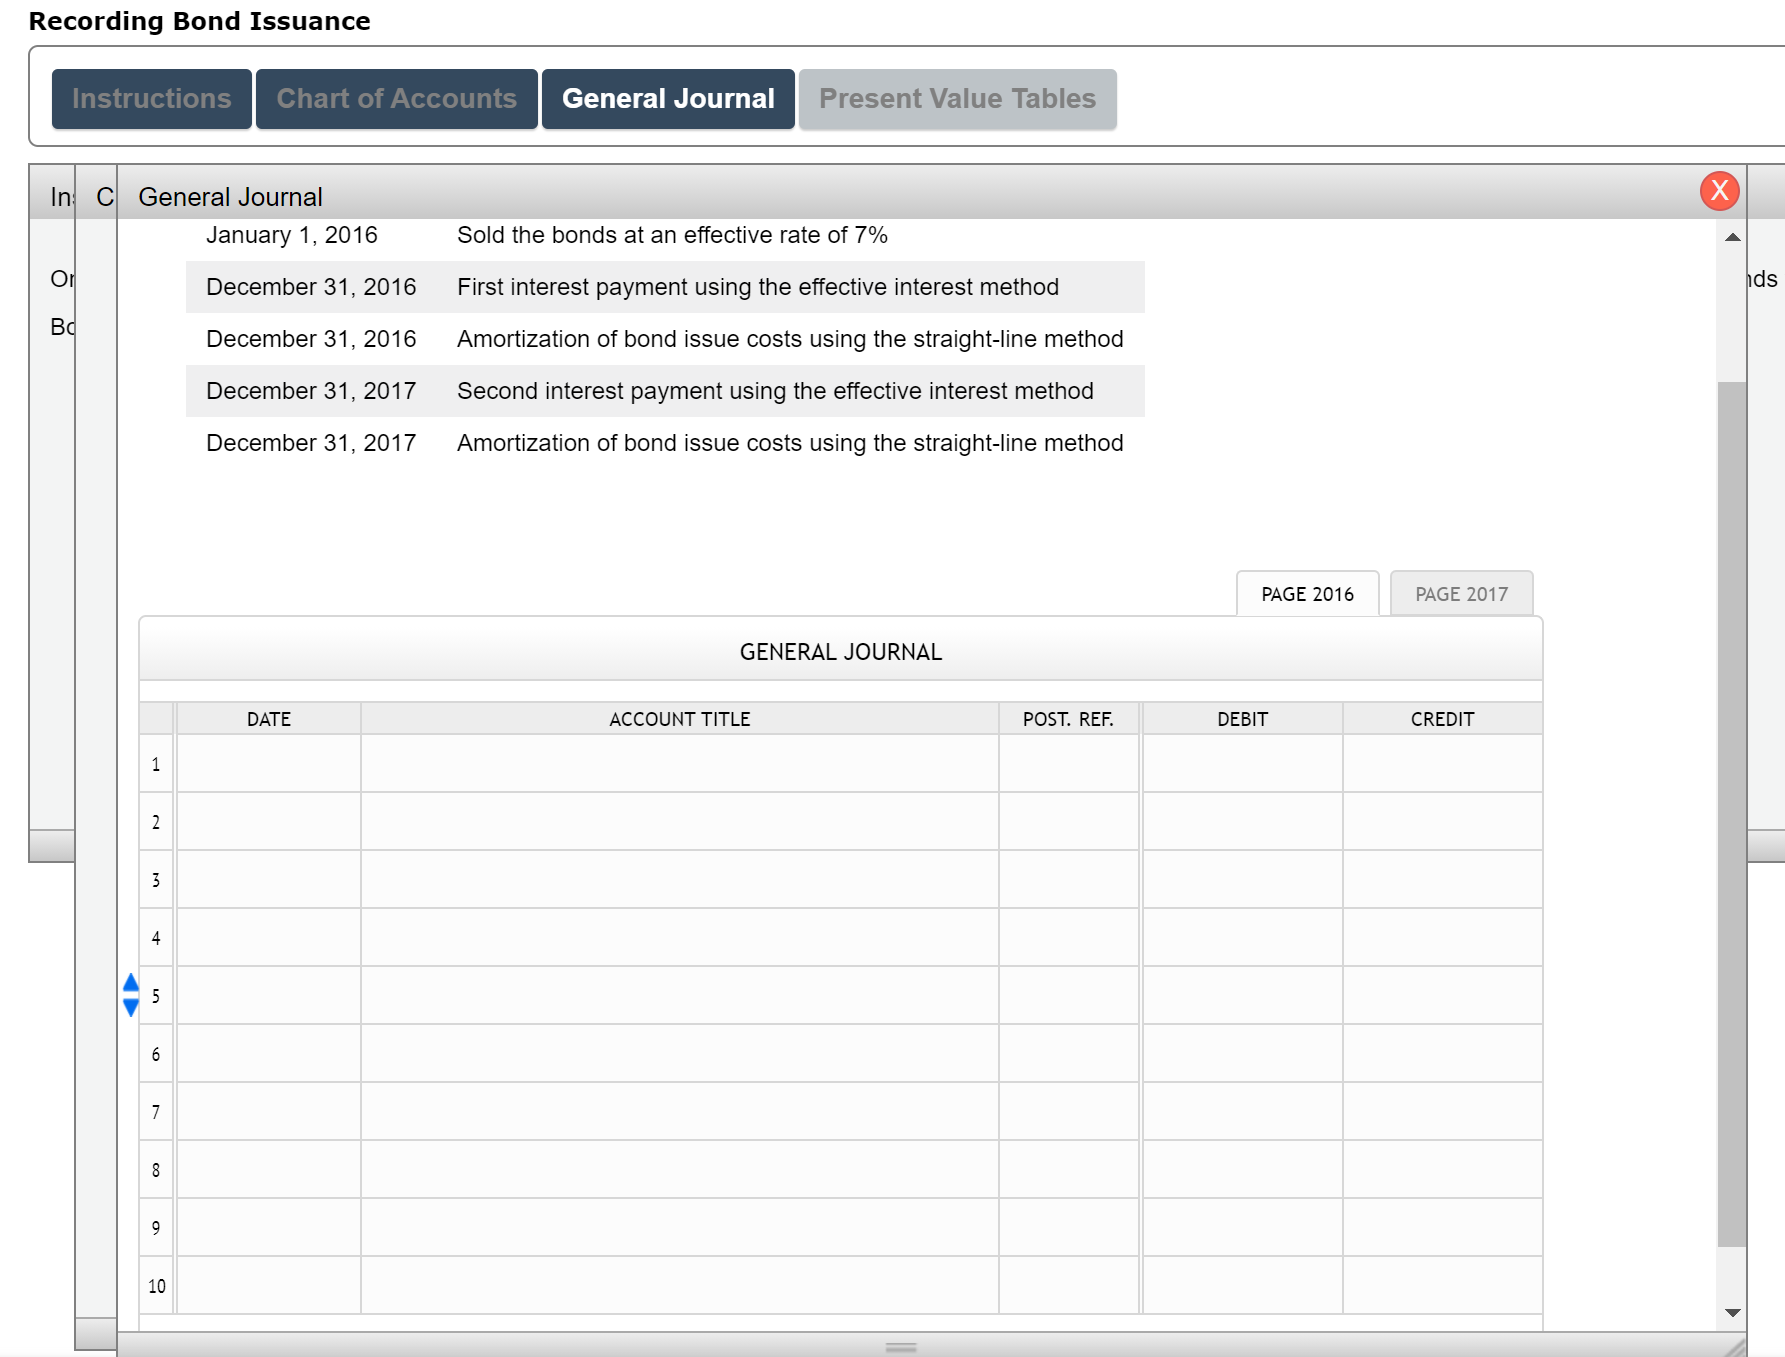
Task: Click the account title cell in row 7
Action: coord(680,1112)
